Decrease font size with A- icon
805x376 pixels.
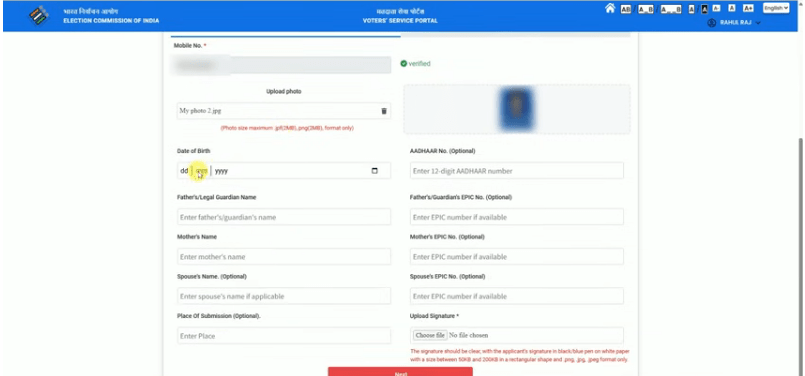[716, 8]
